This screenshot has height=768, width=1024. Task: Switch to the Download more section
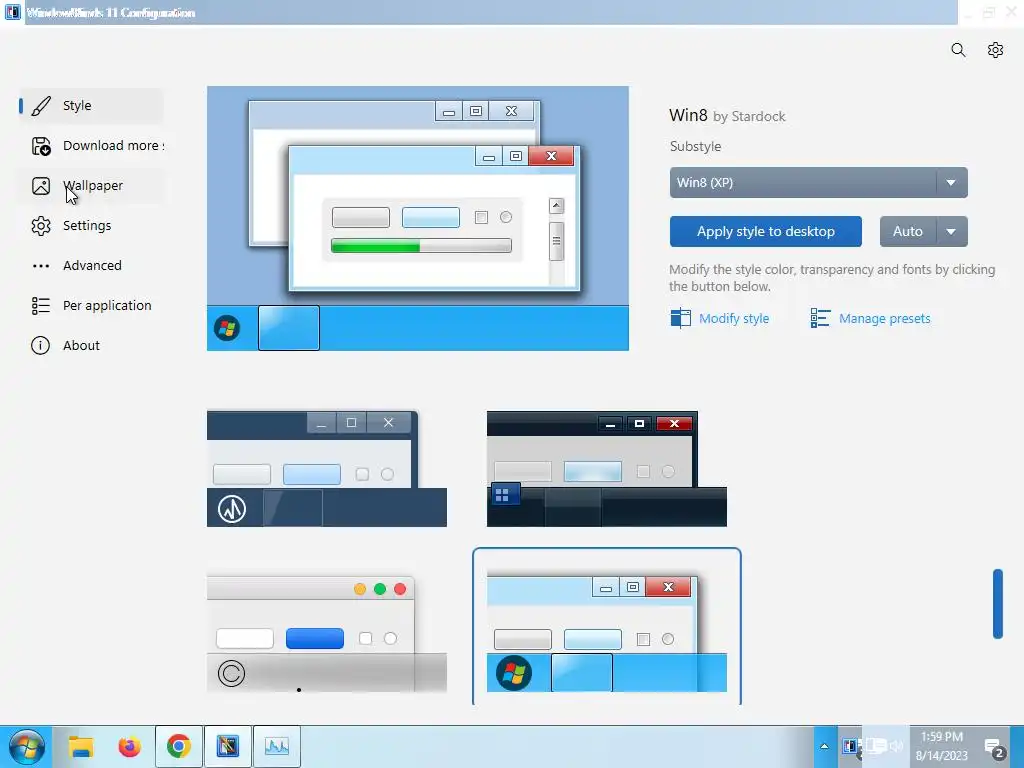pos(91,146)
